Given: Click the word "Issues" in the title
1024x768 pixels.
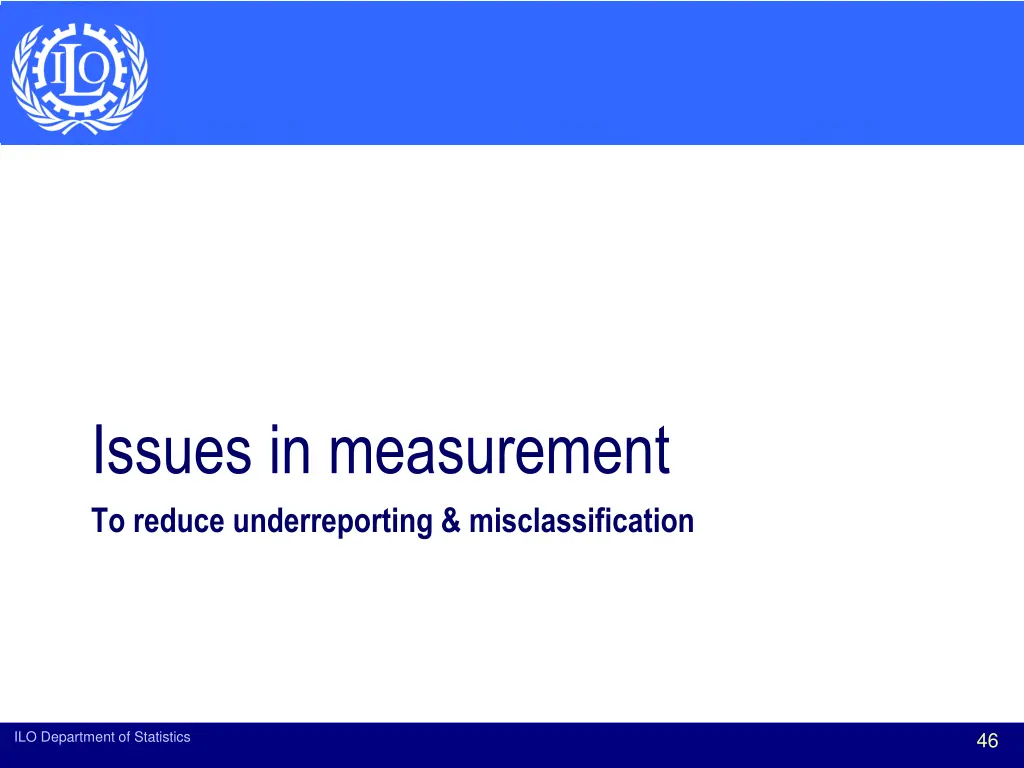Looking at the screenshot, I should [x=171, y=451].
